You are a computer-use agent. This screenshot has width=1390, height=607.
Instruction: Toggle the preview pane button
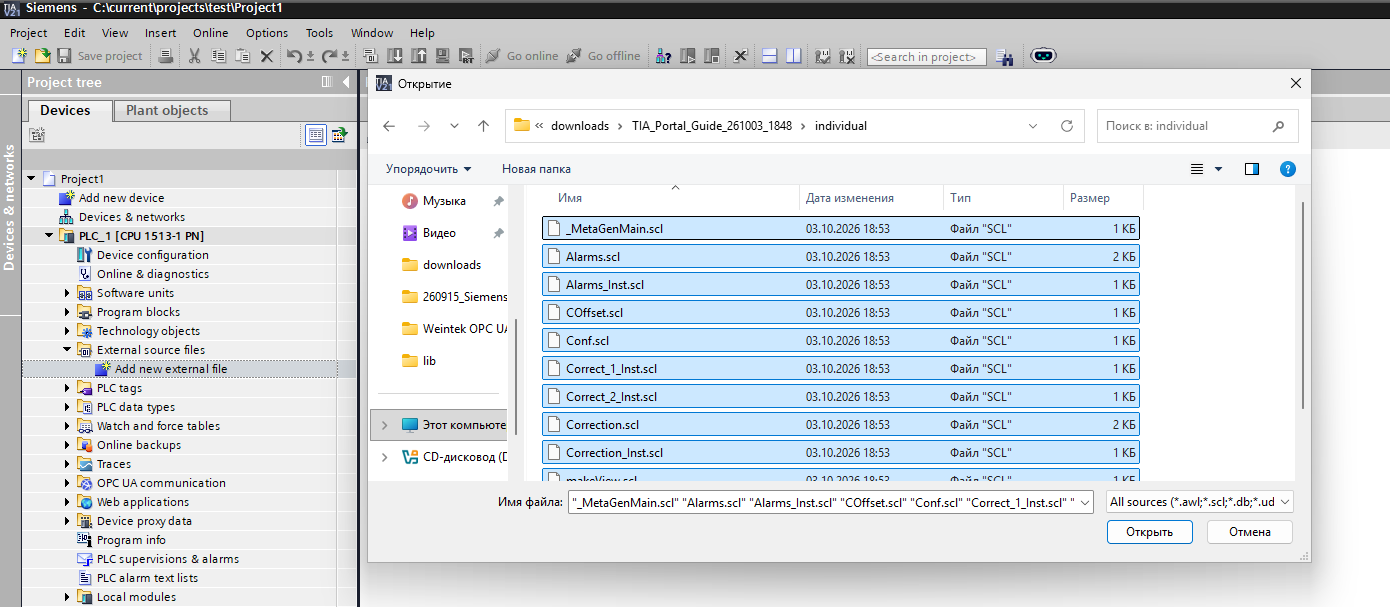click(x=1251, y=169)
